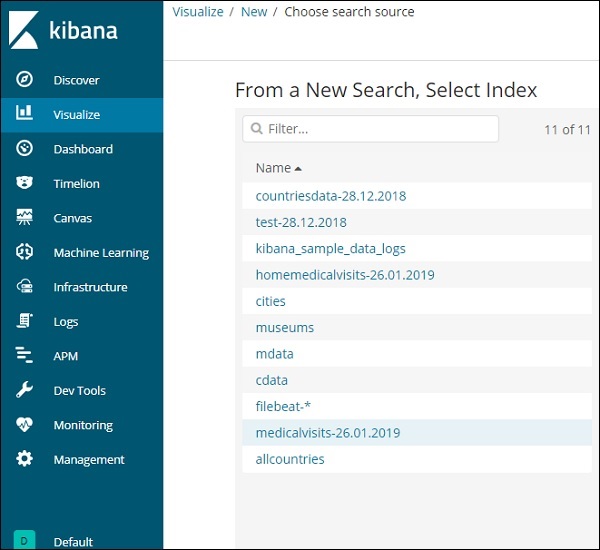Click the Discover compass icon
The width and height of the screenshot is (600, 550).
[25, 80]
